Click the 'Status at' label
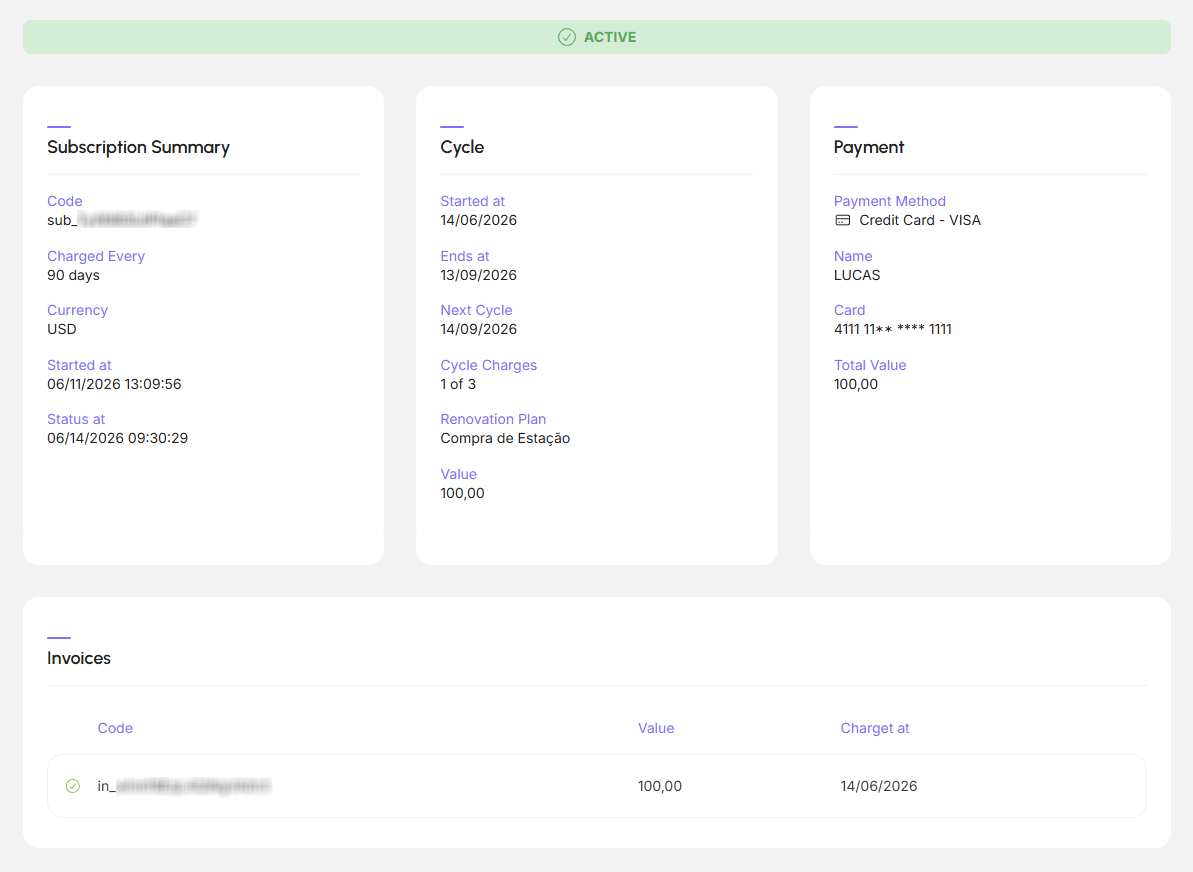This screenshot has width=1193, height=872. pyautogui.click(x=76, y=419)
